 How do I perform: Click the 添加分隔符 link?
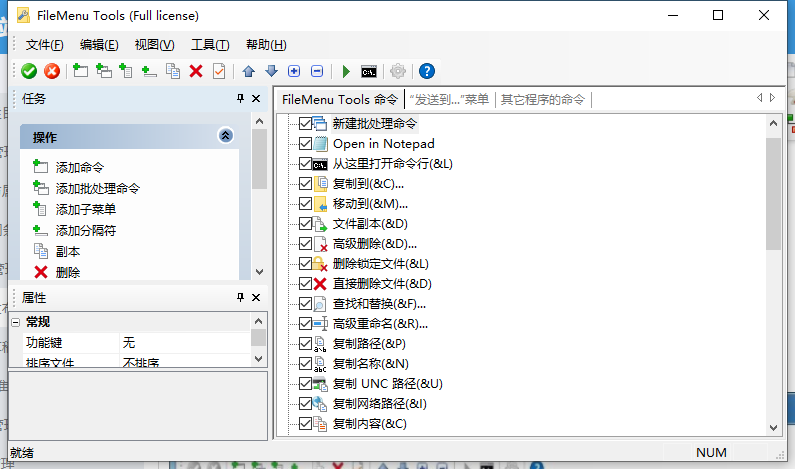tap(86, 231)
